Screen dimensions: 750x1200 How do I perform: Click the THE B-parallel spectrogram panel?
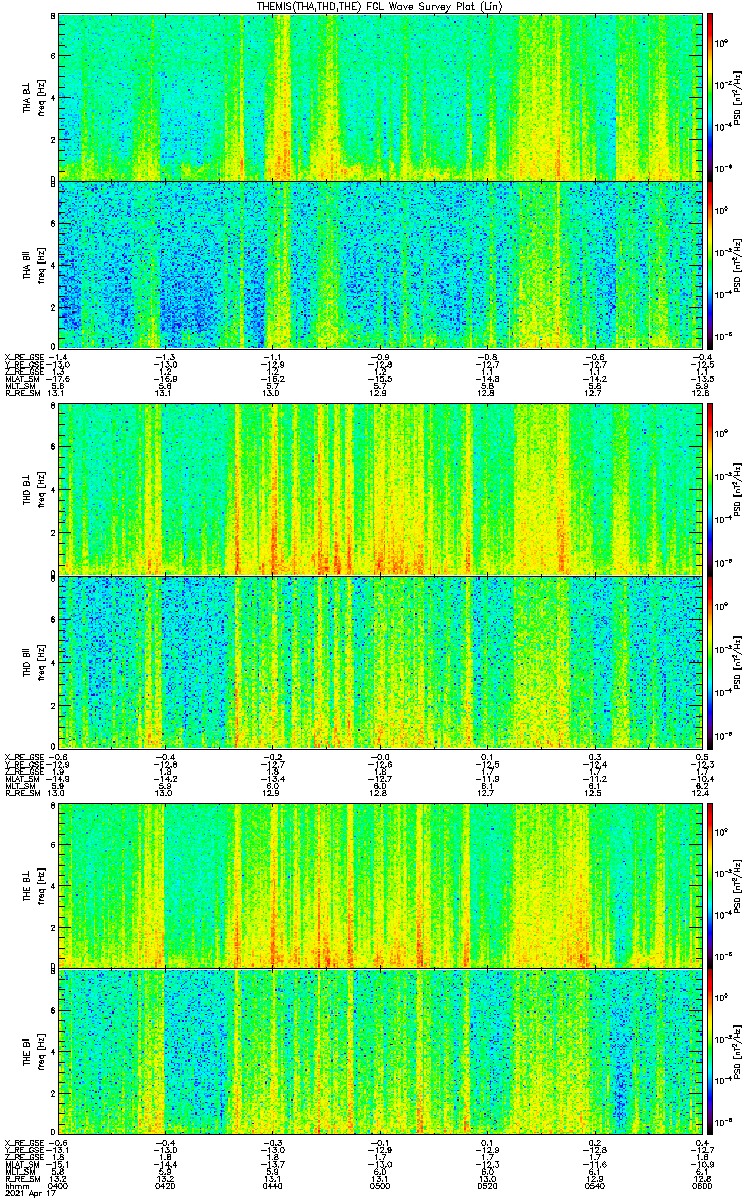(380, 1051)
